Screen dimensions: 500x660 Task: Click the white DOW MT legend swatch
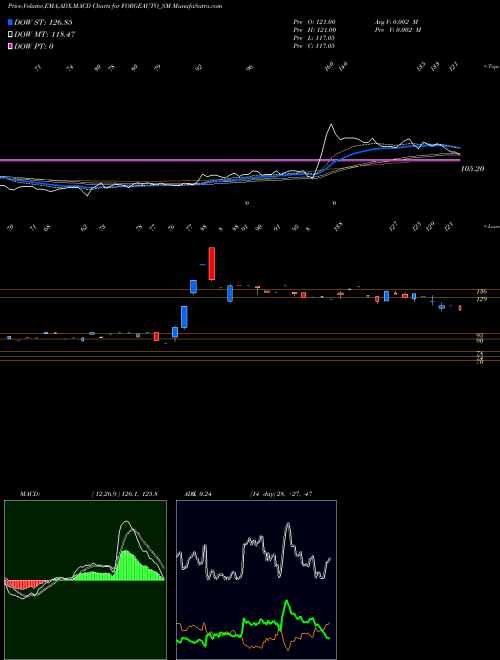pos(11,34)
